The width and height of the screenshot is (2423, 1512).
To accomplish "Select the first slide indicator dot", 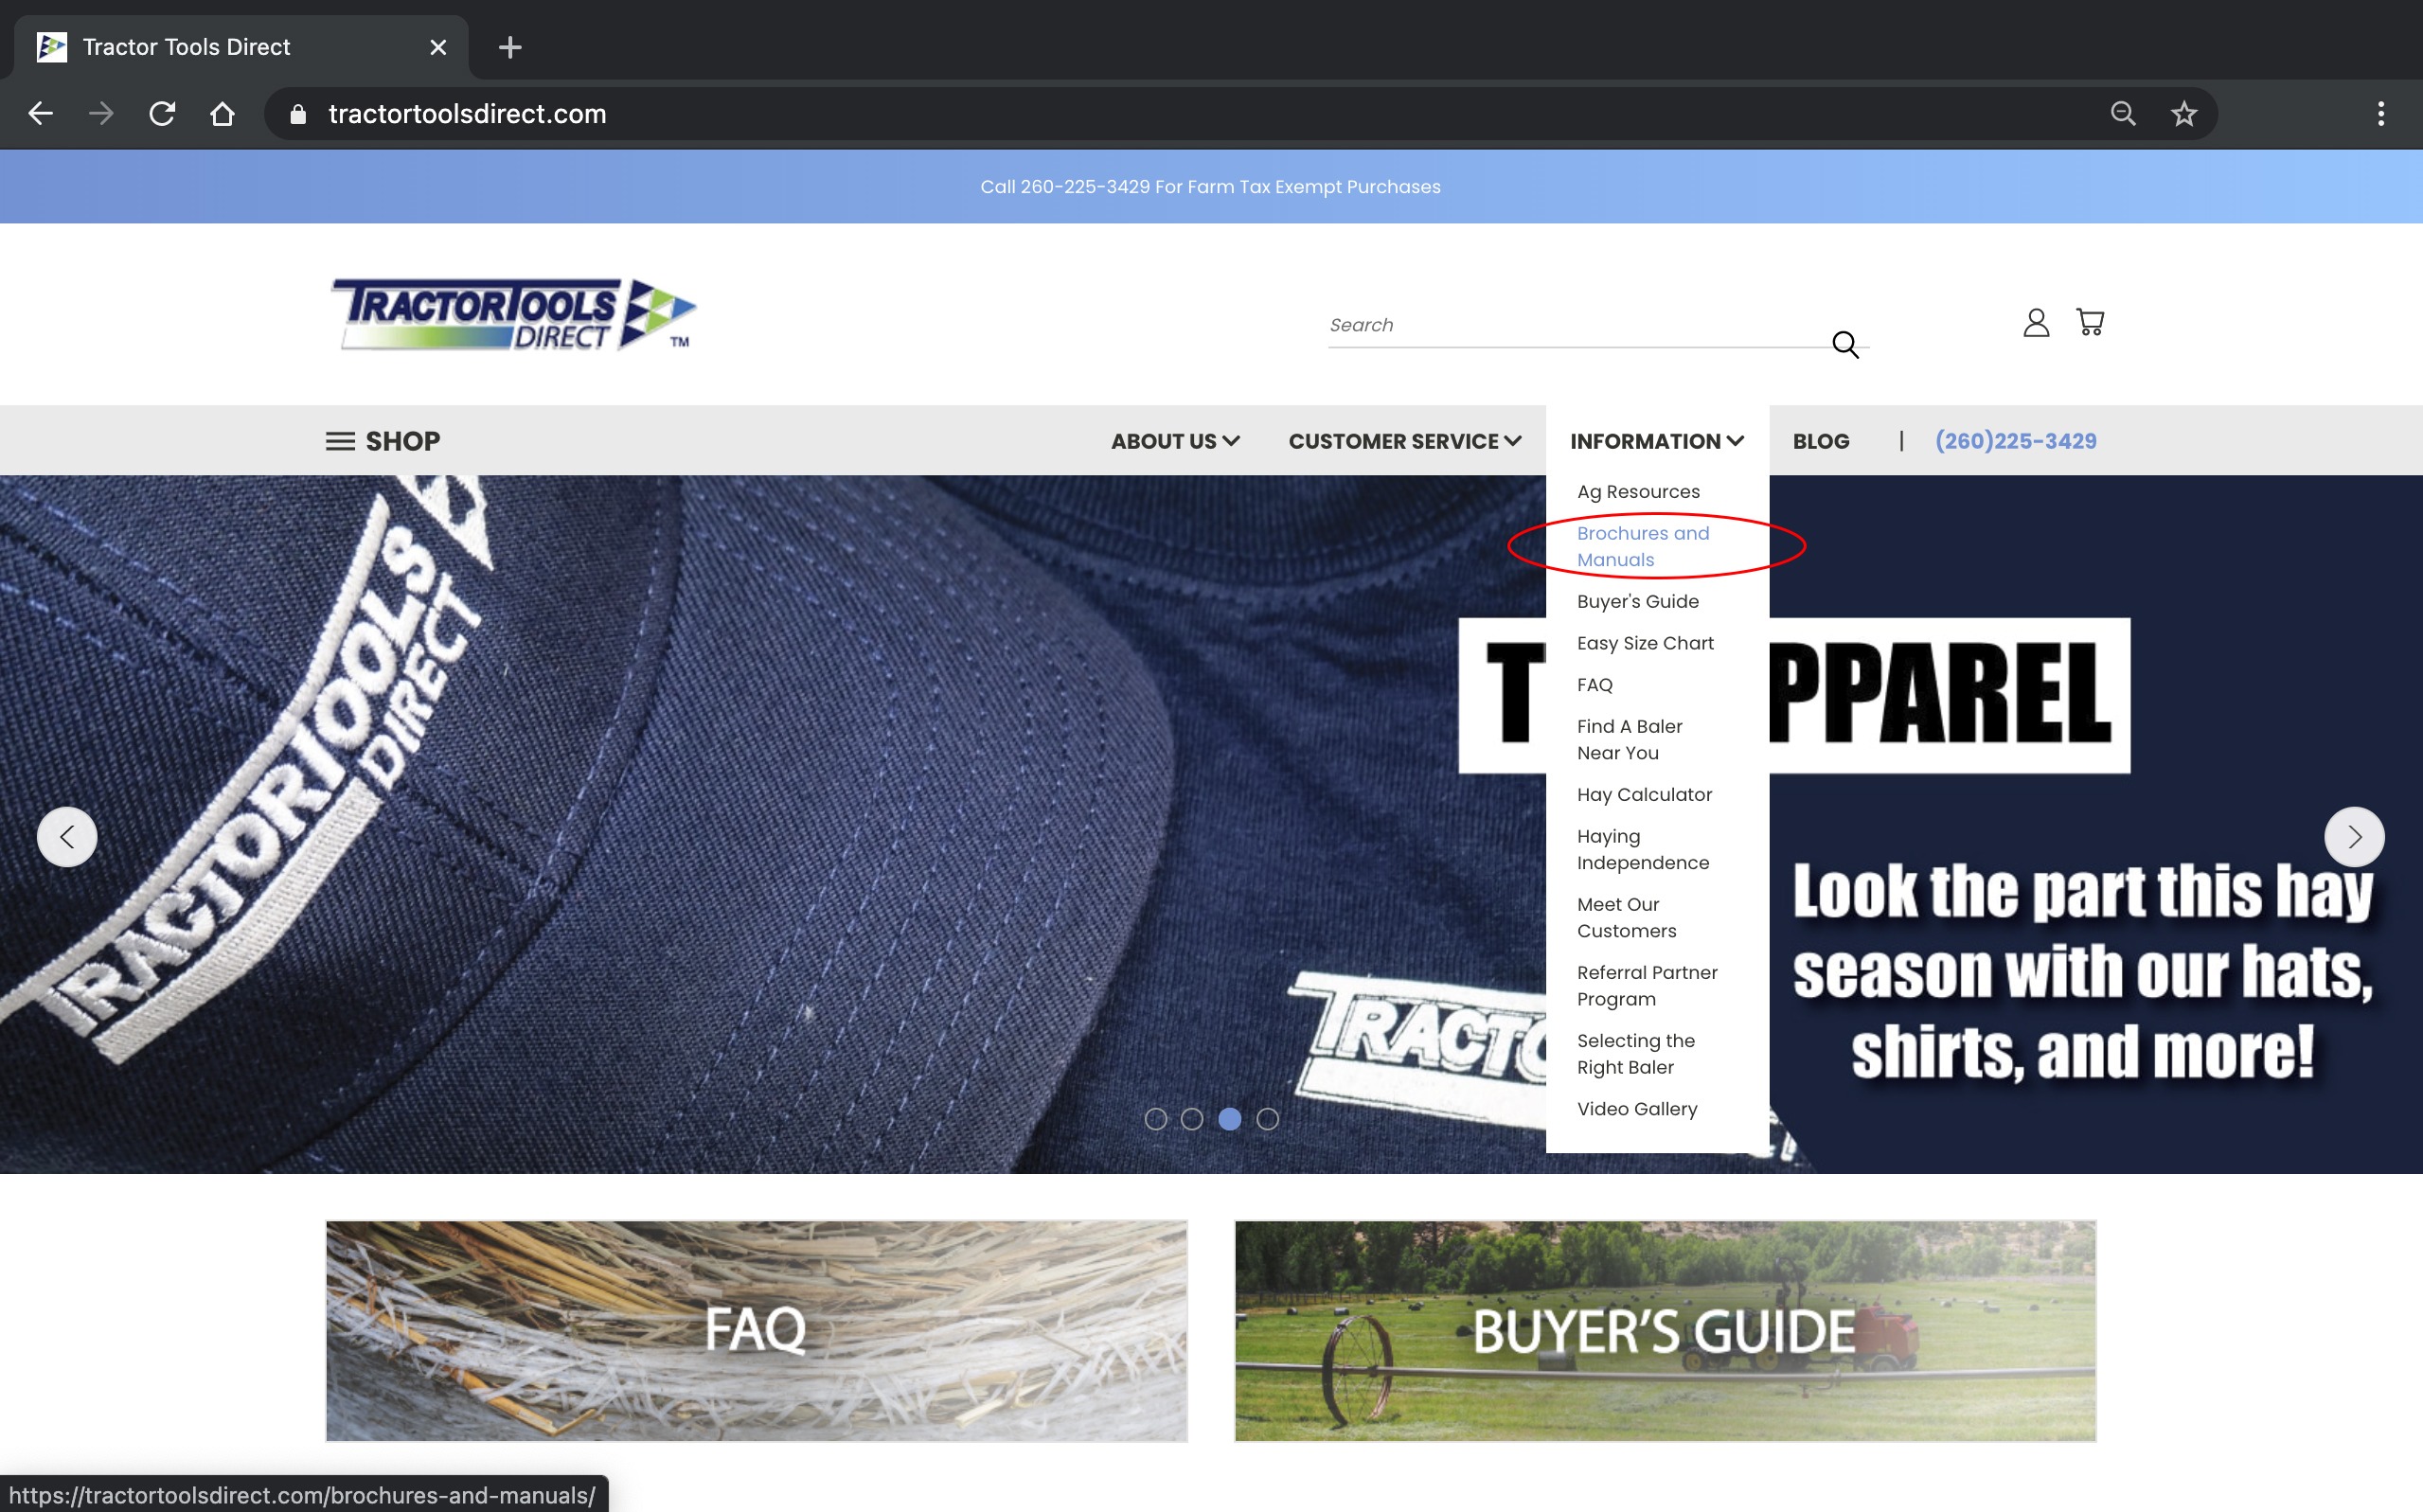I will click(1156, 1119).
